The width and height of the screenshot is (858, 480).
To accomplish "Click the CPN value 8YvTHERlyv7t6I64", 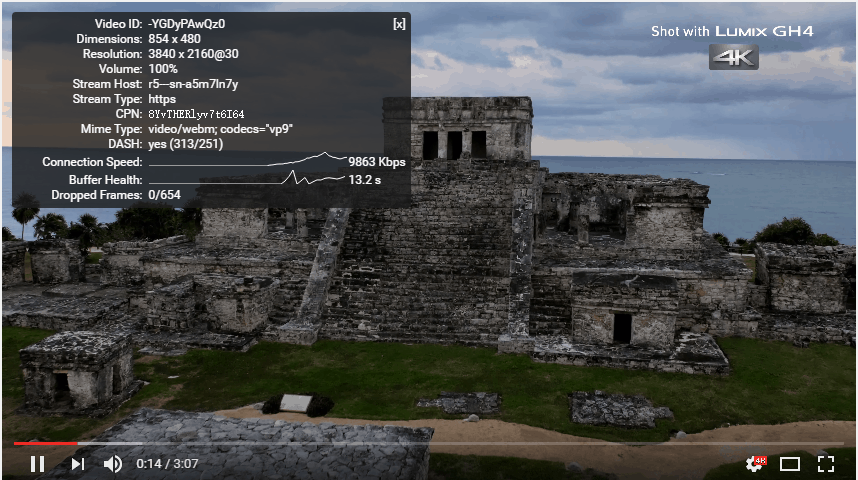I will tap(196, 114).
